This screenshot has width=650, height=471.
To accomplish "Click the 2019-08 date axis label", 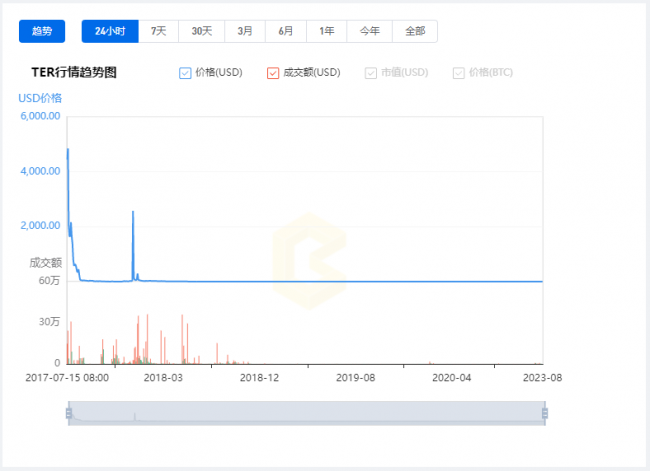I will (x=355, y=378).
